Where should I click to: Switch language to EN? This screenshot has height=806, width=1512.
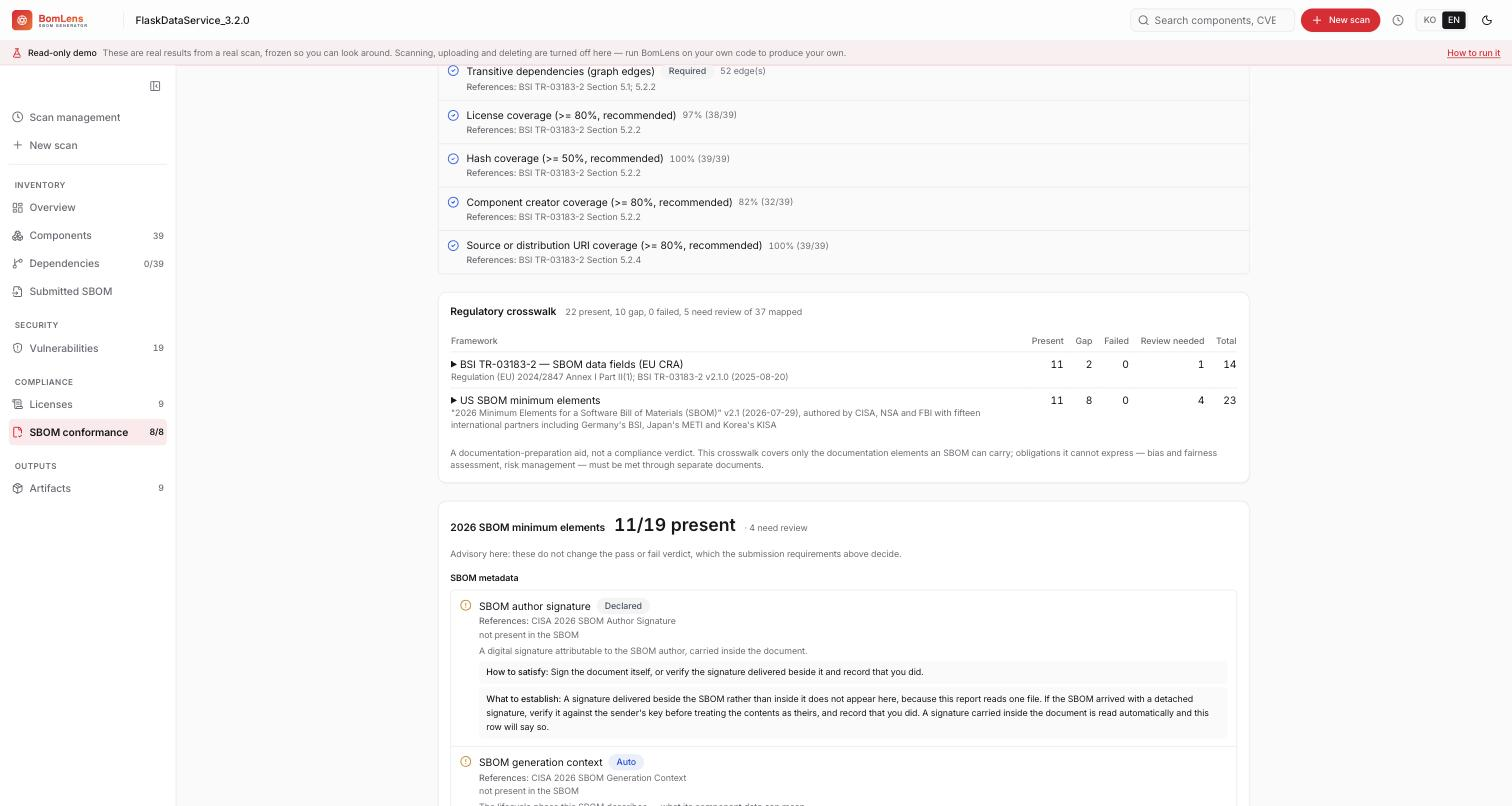click(1454, 20)
